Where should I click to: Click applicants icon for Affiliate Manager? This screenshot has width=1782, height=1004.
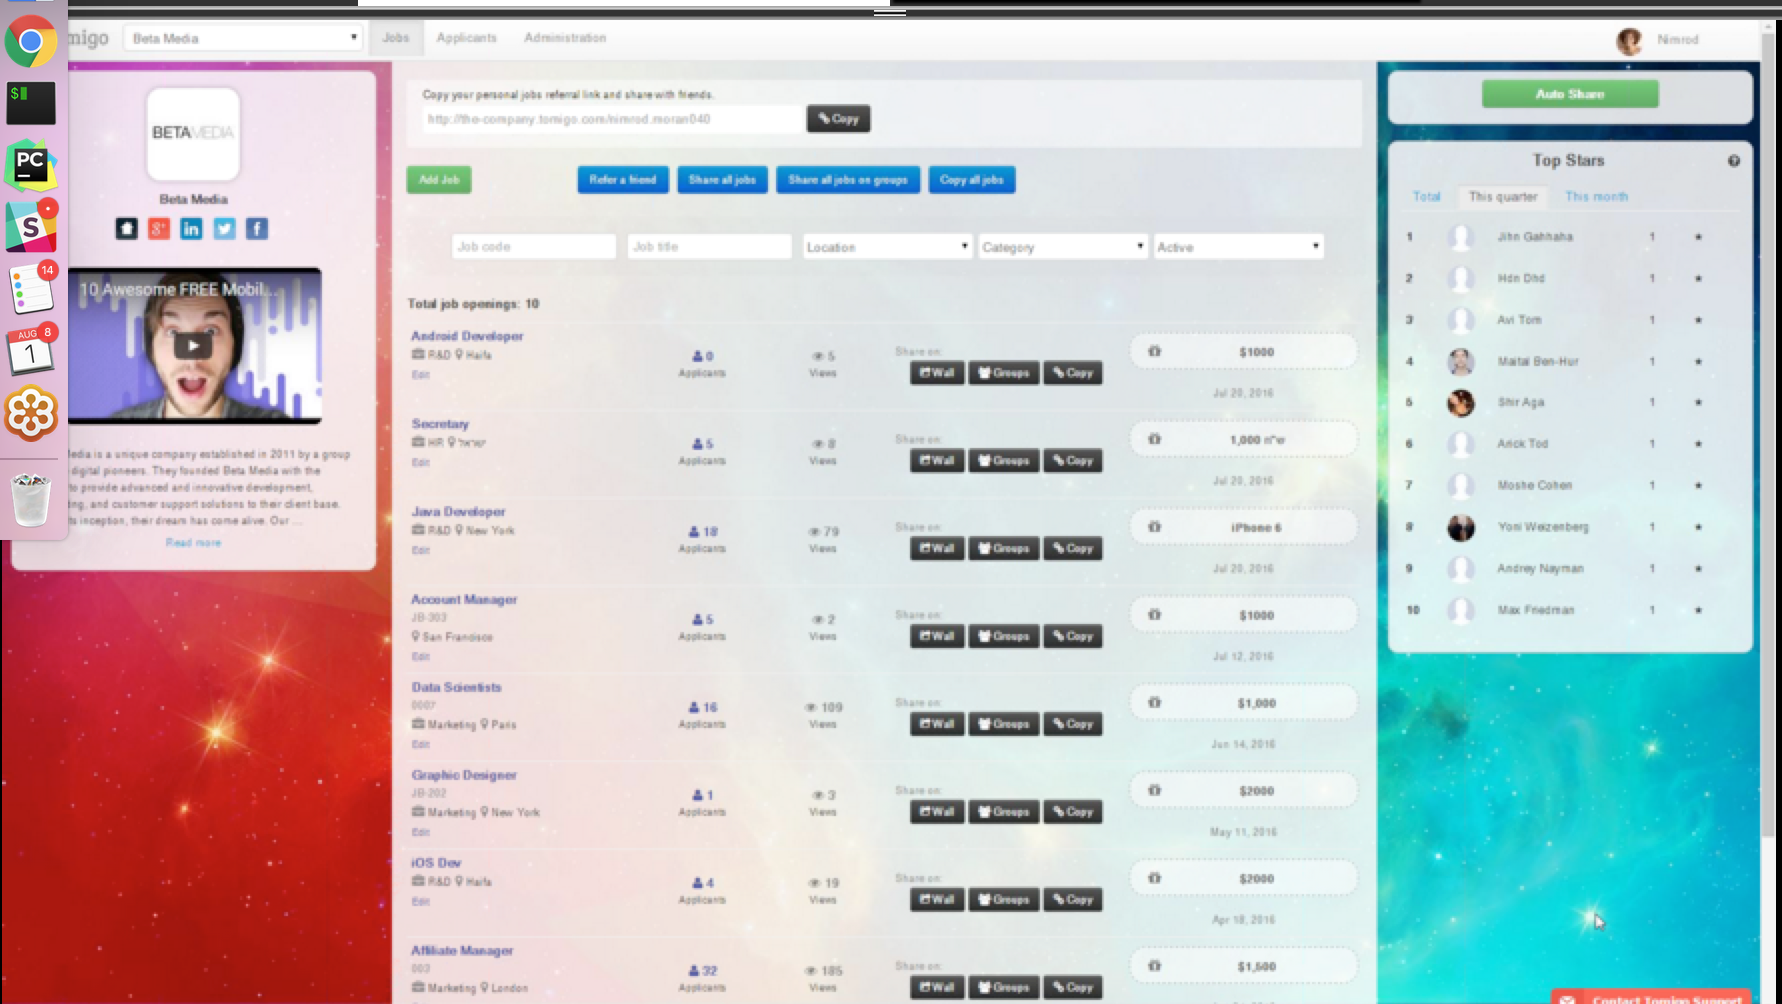click(x=694, y=971)
